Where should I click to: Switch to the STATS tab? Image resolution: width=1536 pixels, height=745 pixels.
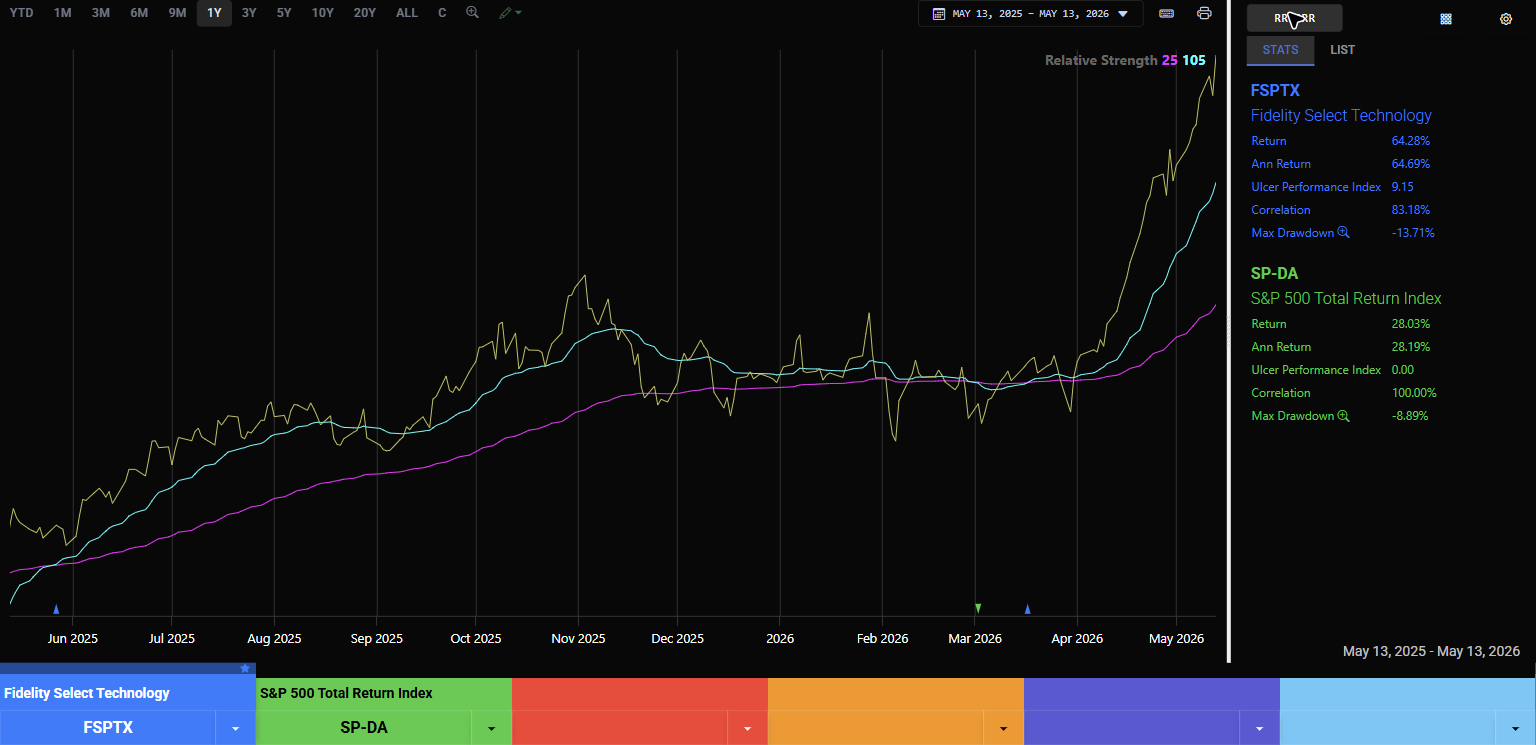(1281, 50)
